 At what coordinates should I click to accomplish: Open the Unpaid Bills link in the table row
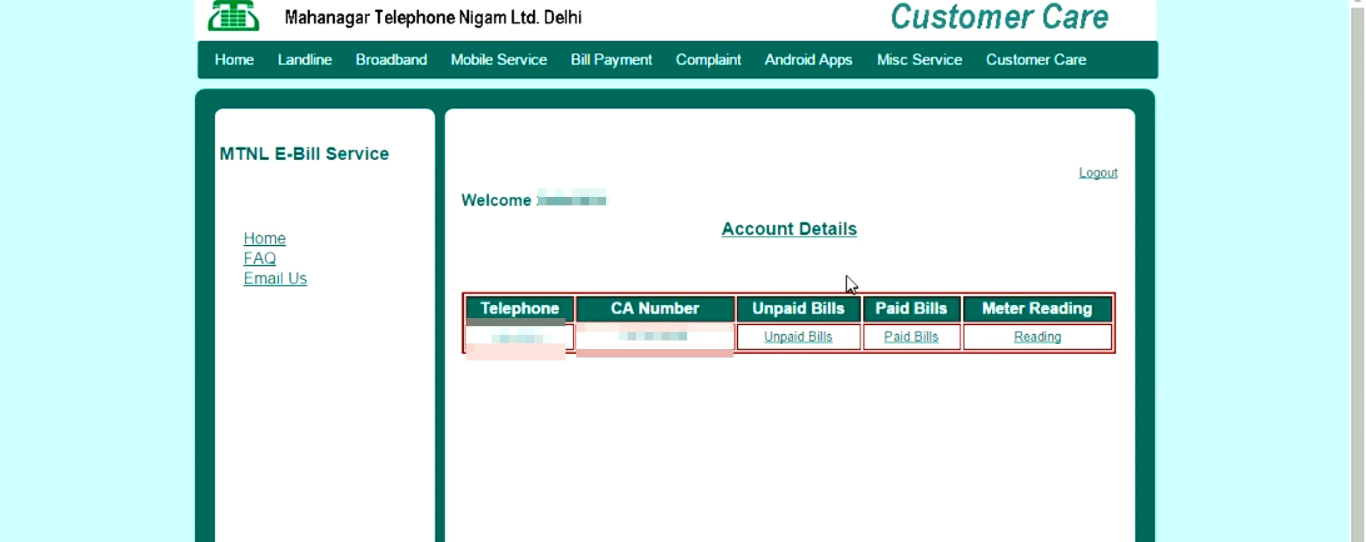coord(798,337)
